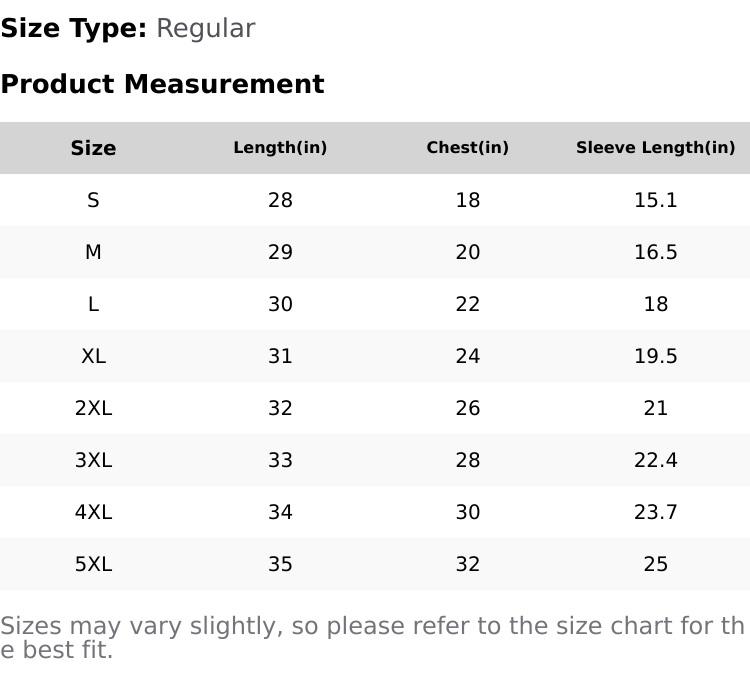Image resolution: width=750 pixels, height=686 pixels.
Task: Select the XL size row label
Action: (x=93, y=356)
